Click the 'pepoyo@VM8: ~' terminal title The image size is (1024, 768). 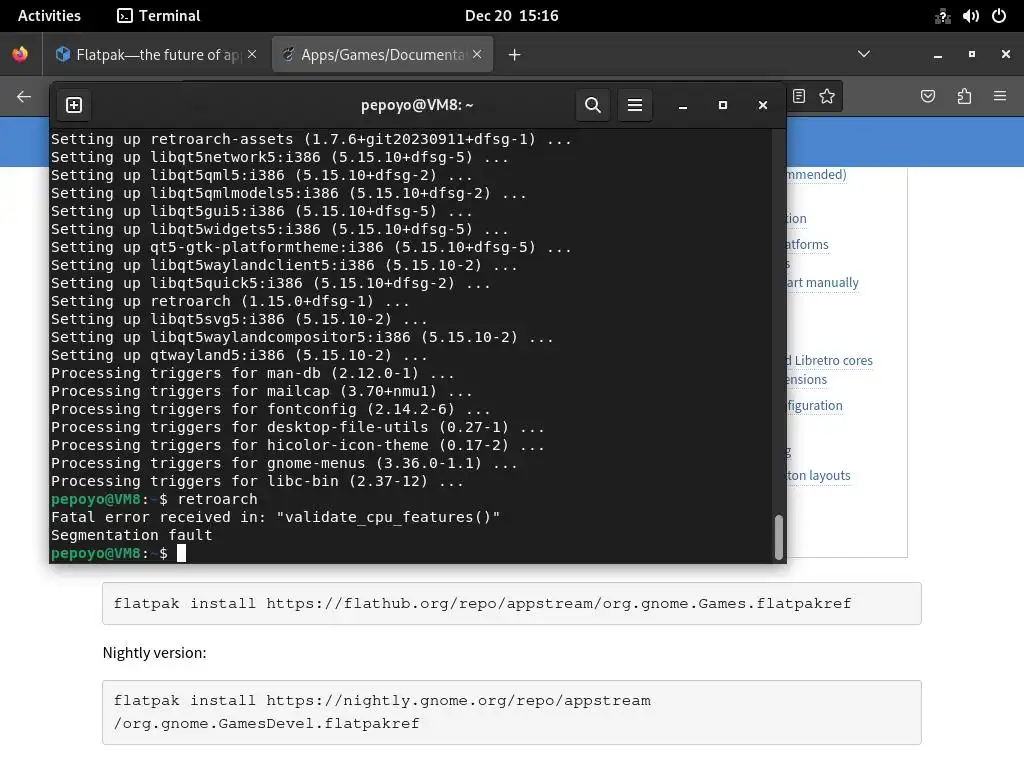417,105
